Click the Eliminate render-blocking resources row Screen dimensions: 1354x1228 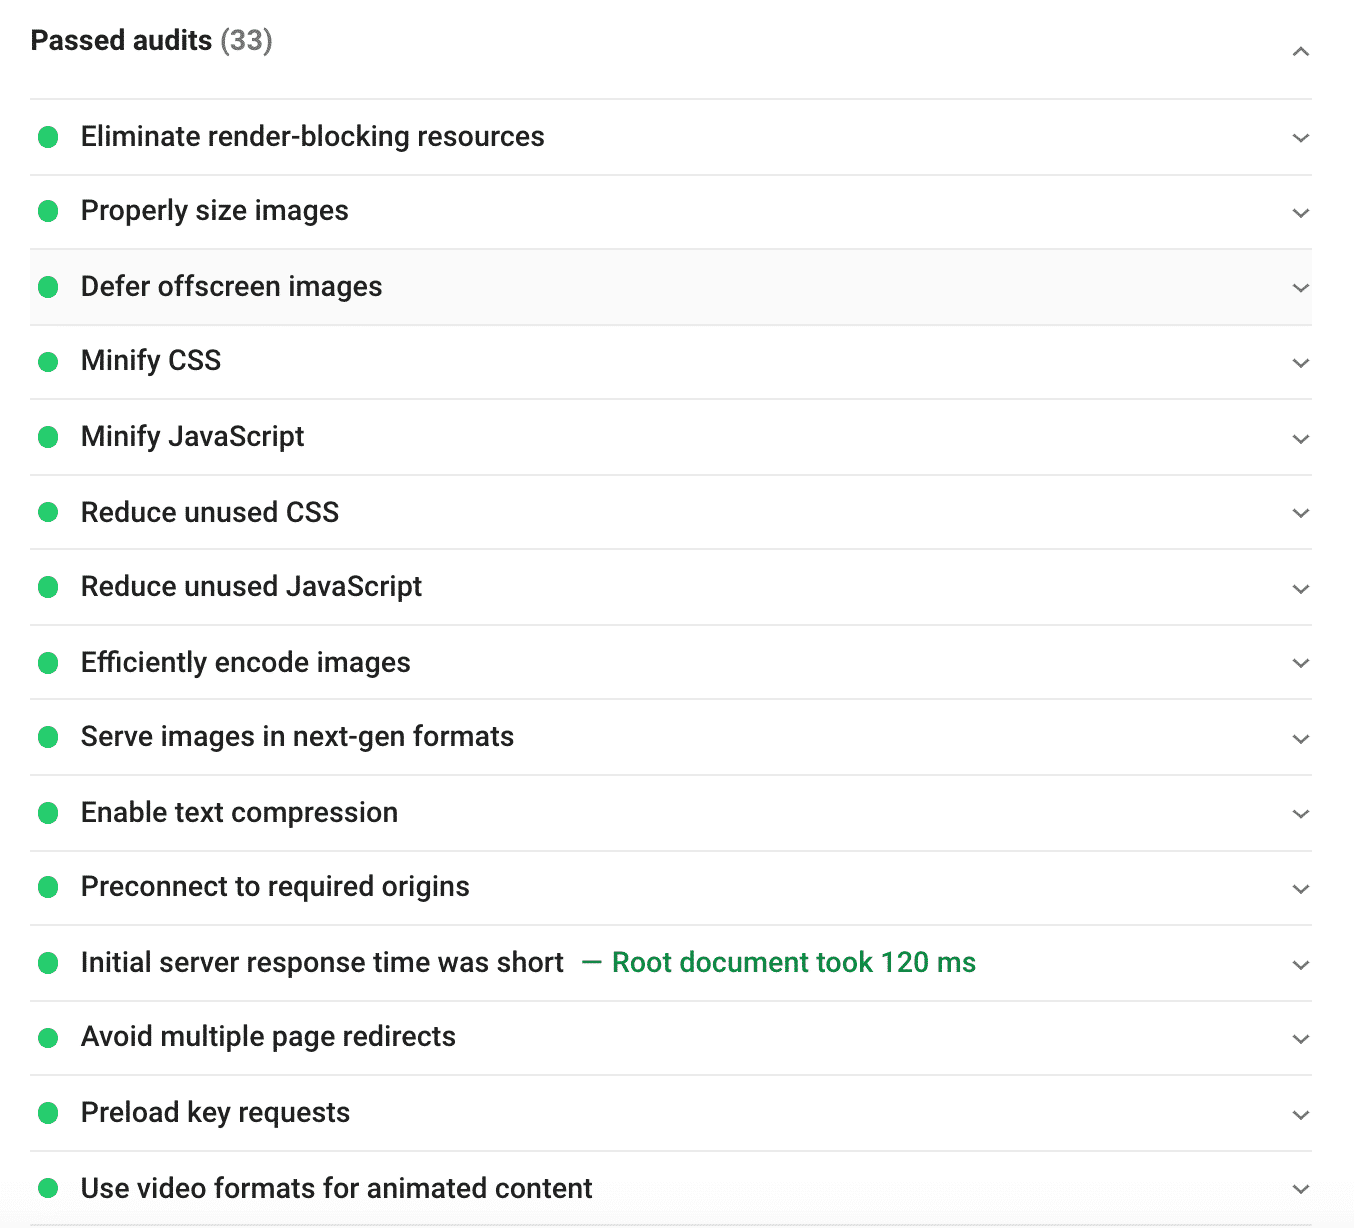click(x=312, y=137)
